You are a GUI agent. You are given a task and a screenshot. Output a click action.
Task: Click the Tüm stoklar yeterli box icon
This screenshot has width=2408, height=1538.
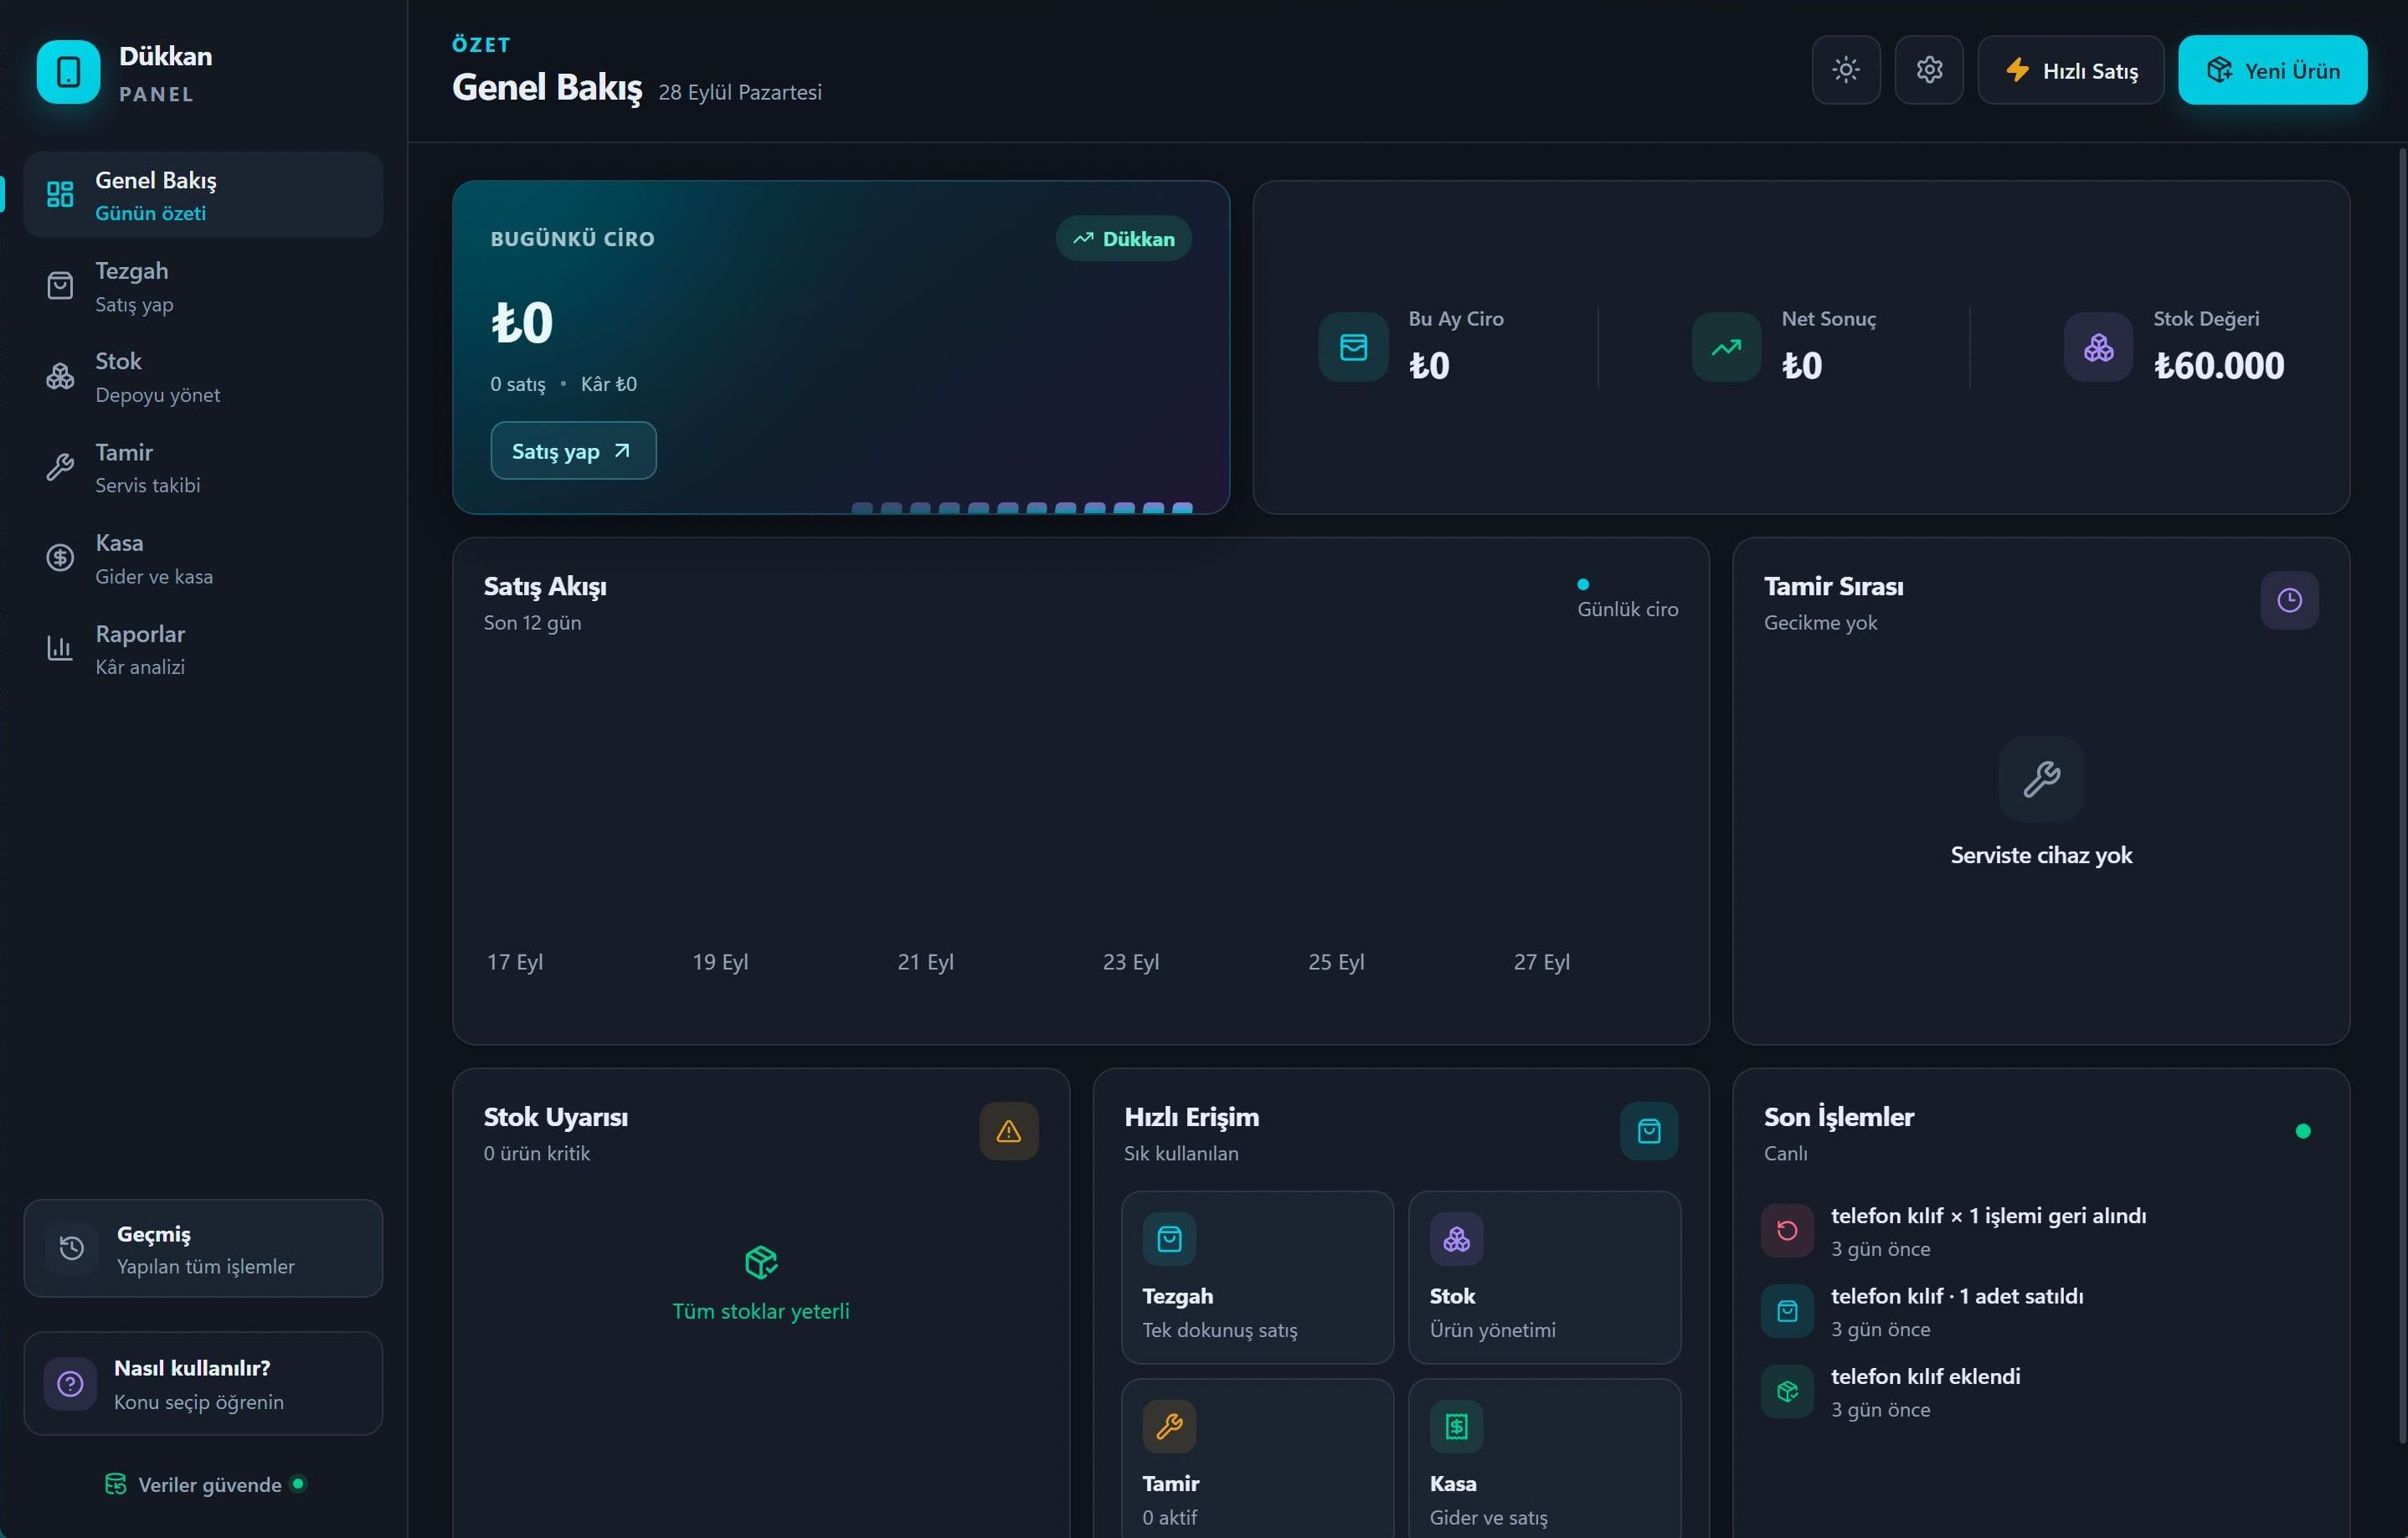(x=761, y=1262)
